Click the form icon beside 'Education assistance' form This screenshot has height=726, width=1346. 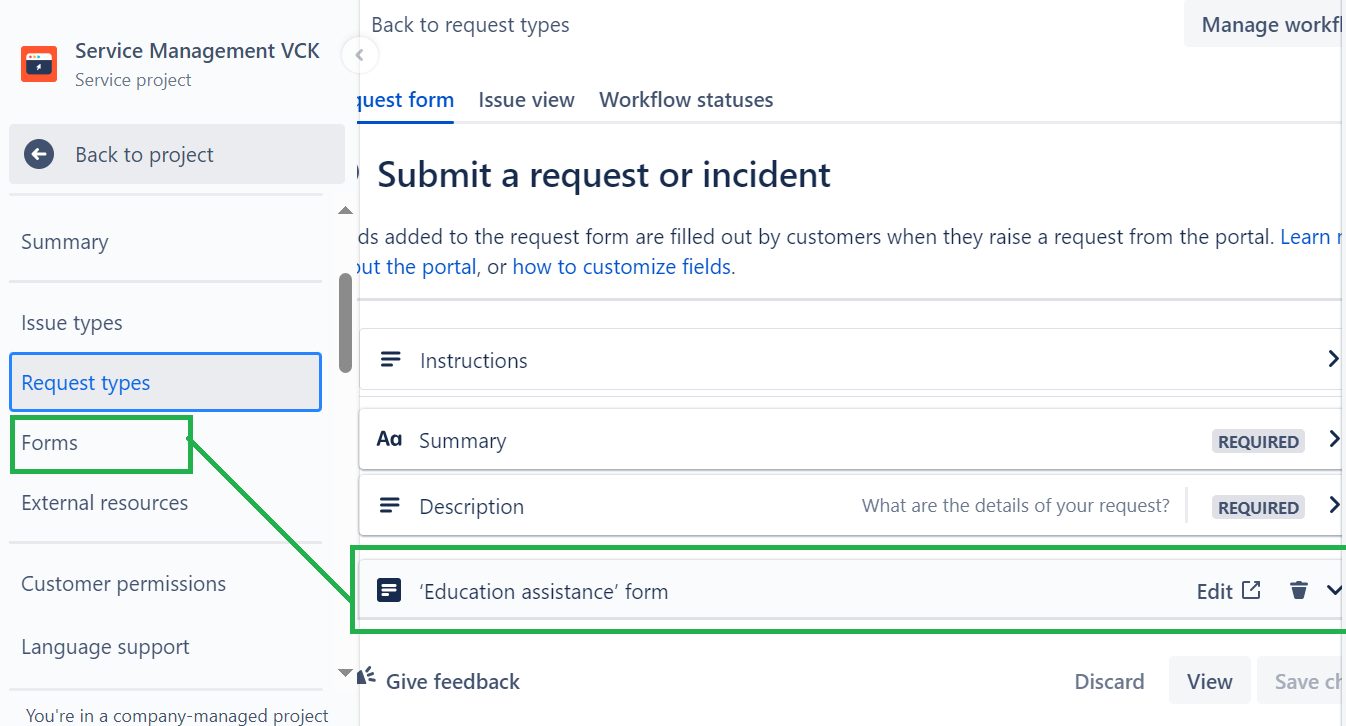tap(389, 590)
